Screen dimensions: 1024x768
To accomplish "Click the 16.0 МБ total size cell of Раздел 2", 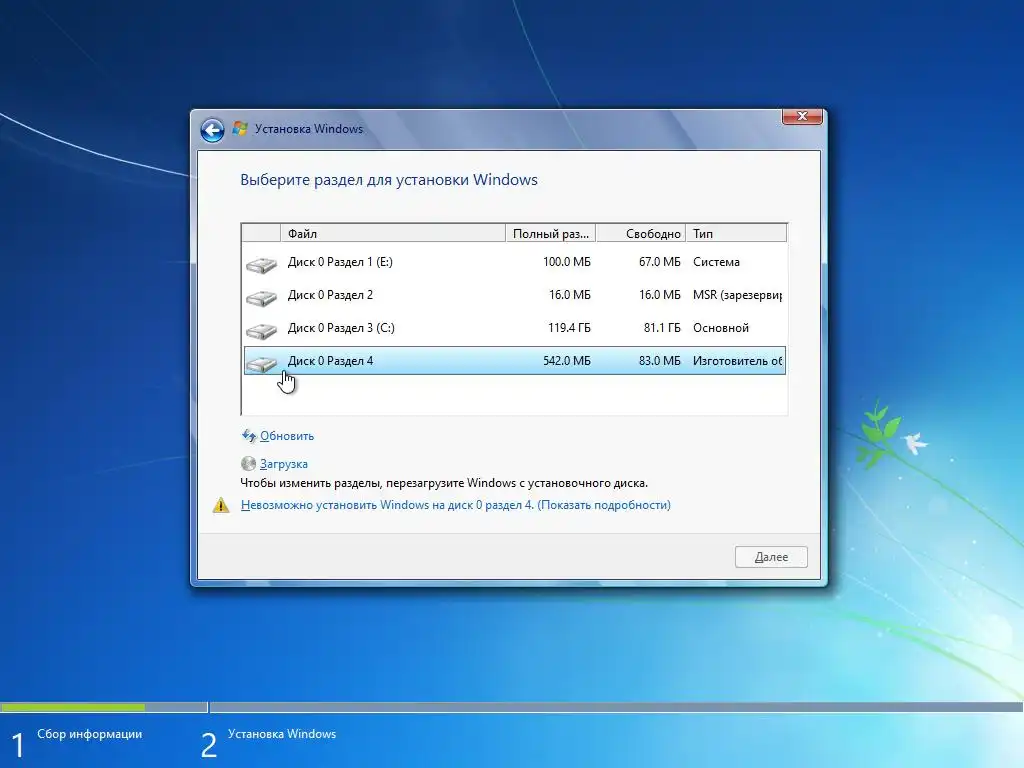I will pyautogui.click(x=569, y=295).
